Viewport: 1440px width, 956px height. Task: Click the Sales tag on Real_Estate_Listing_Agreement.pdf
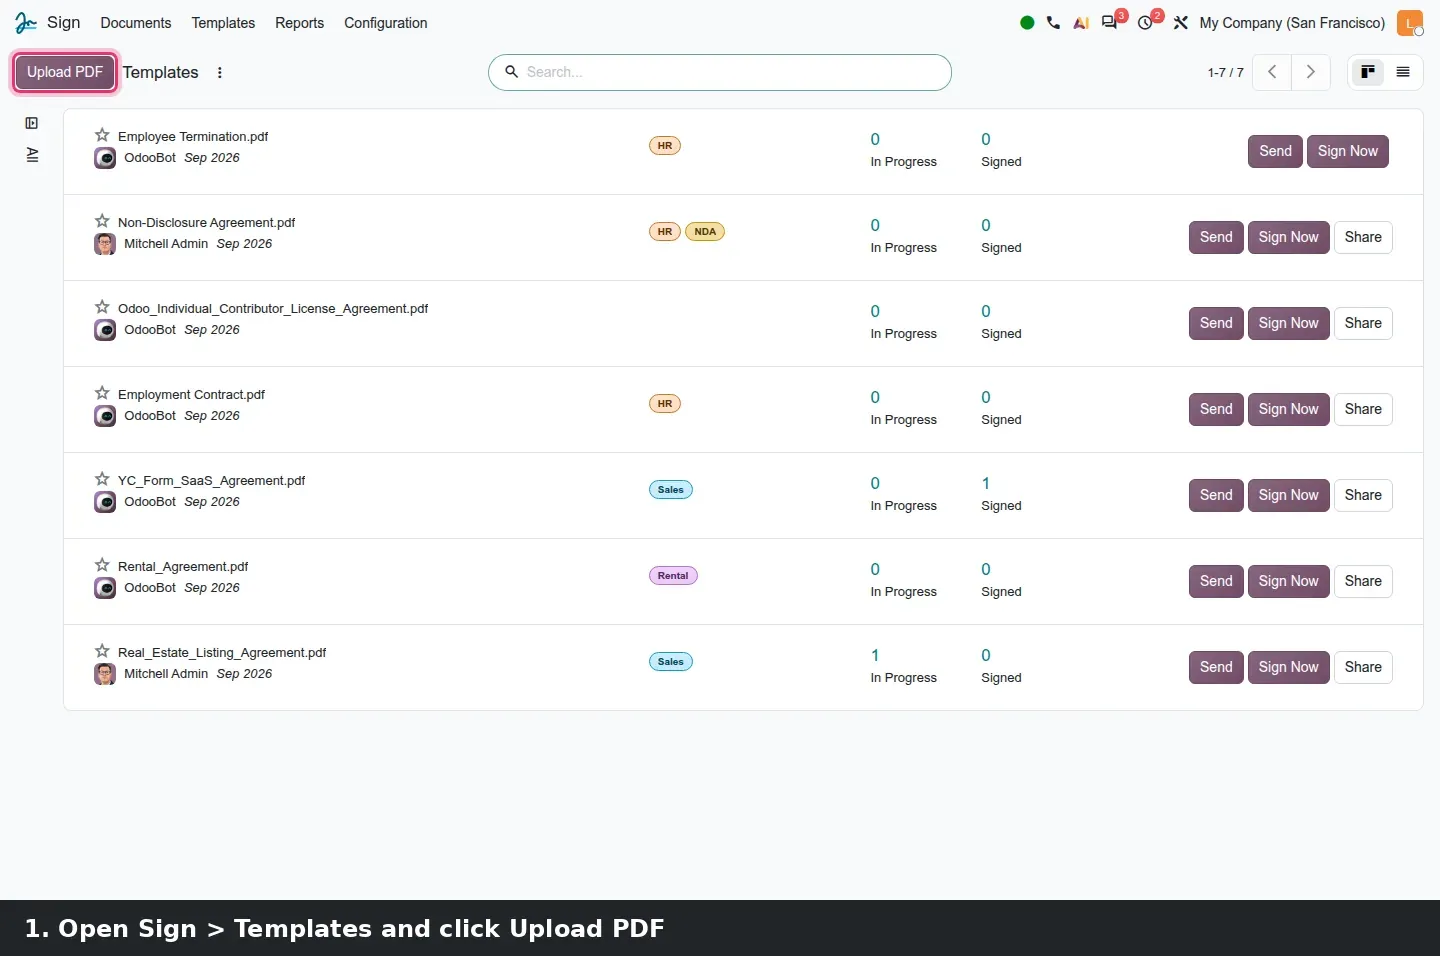(671, 661)
